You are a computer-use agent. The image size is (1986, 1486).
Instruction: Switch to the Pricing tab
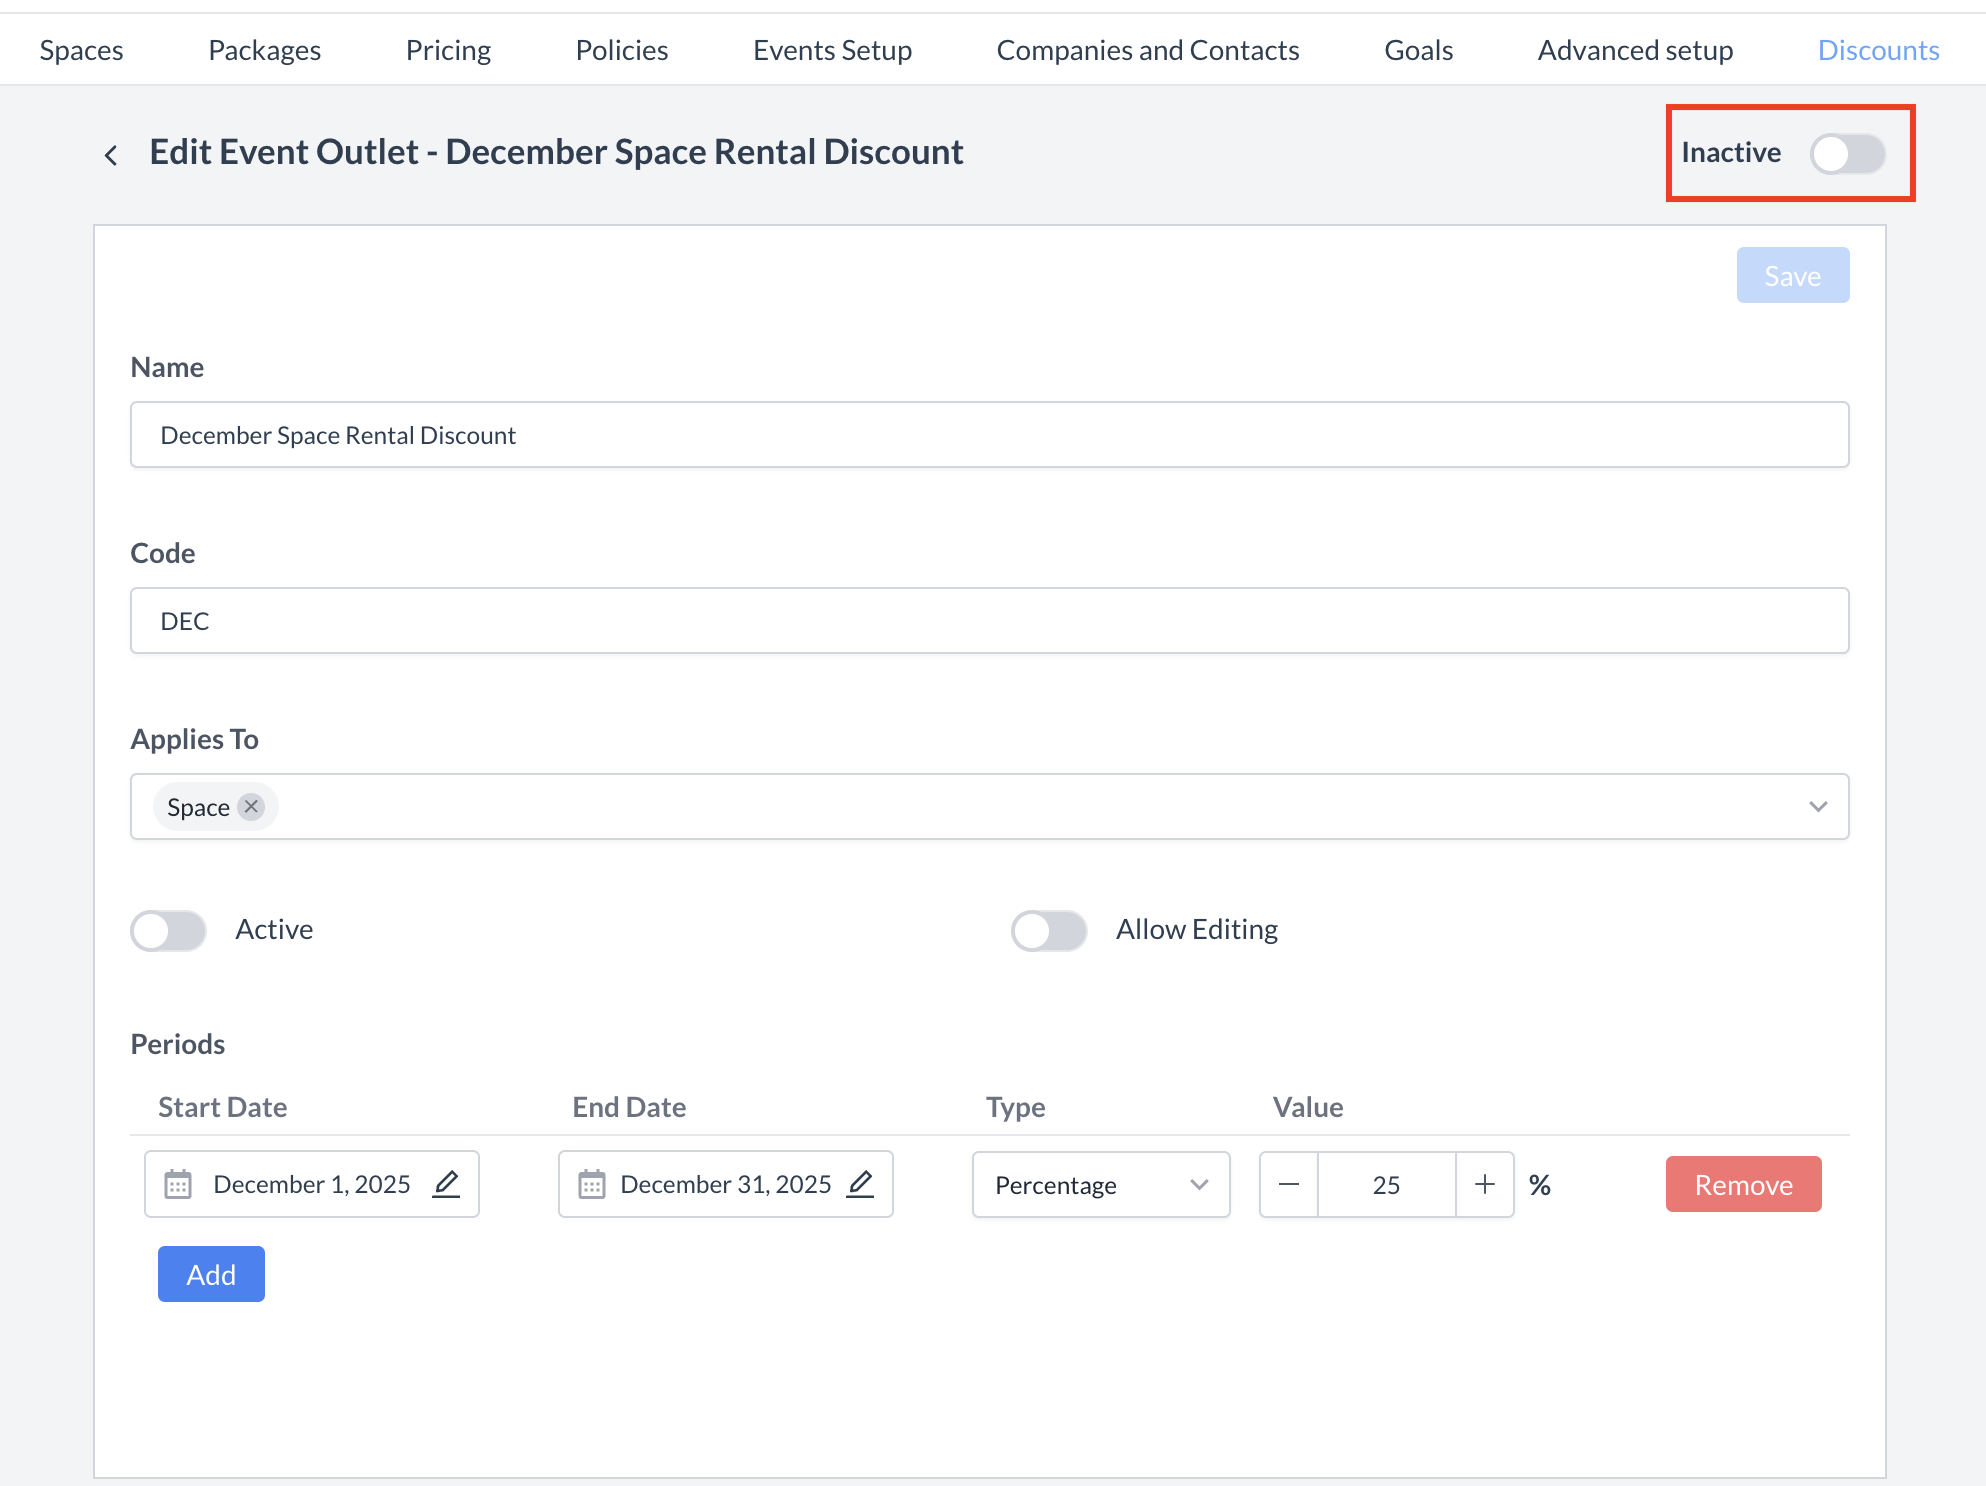pyautogui.click(x=448, y=49)
